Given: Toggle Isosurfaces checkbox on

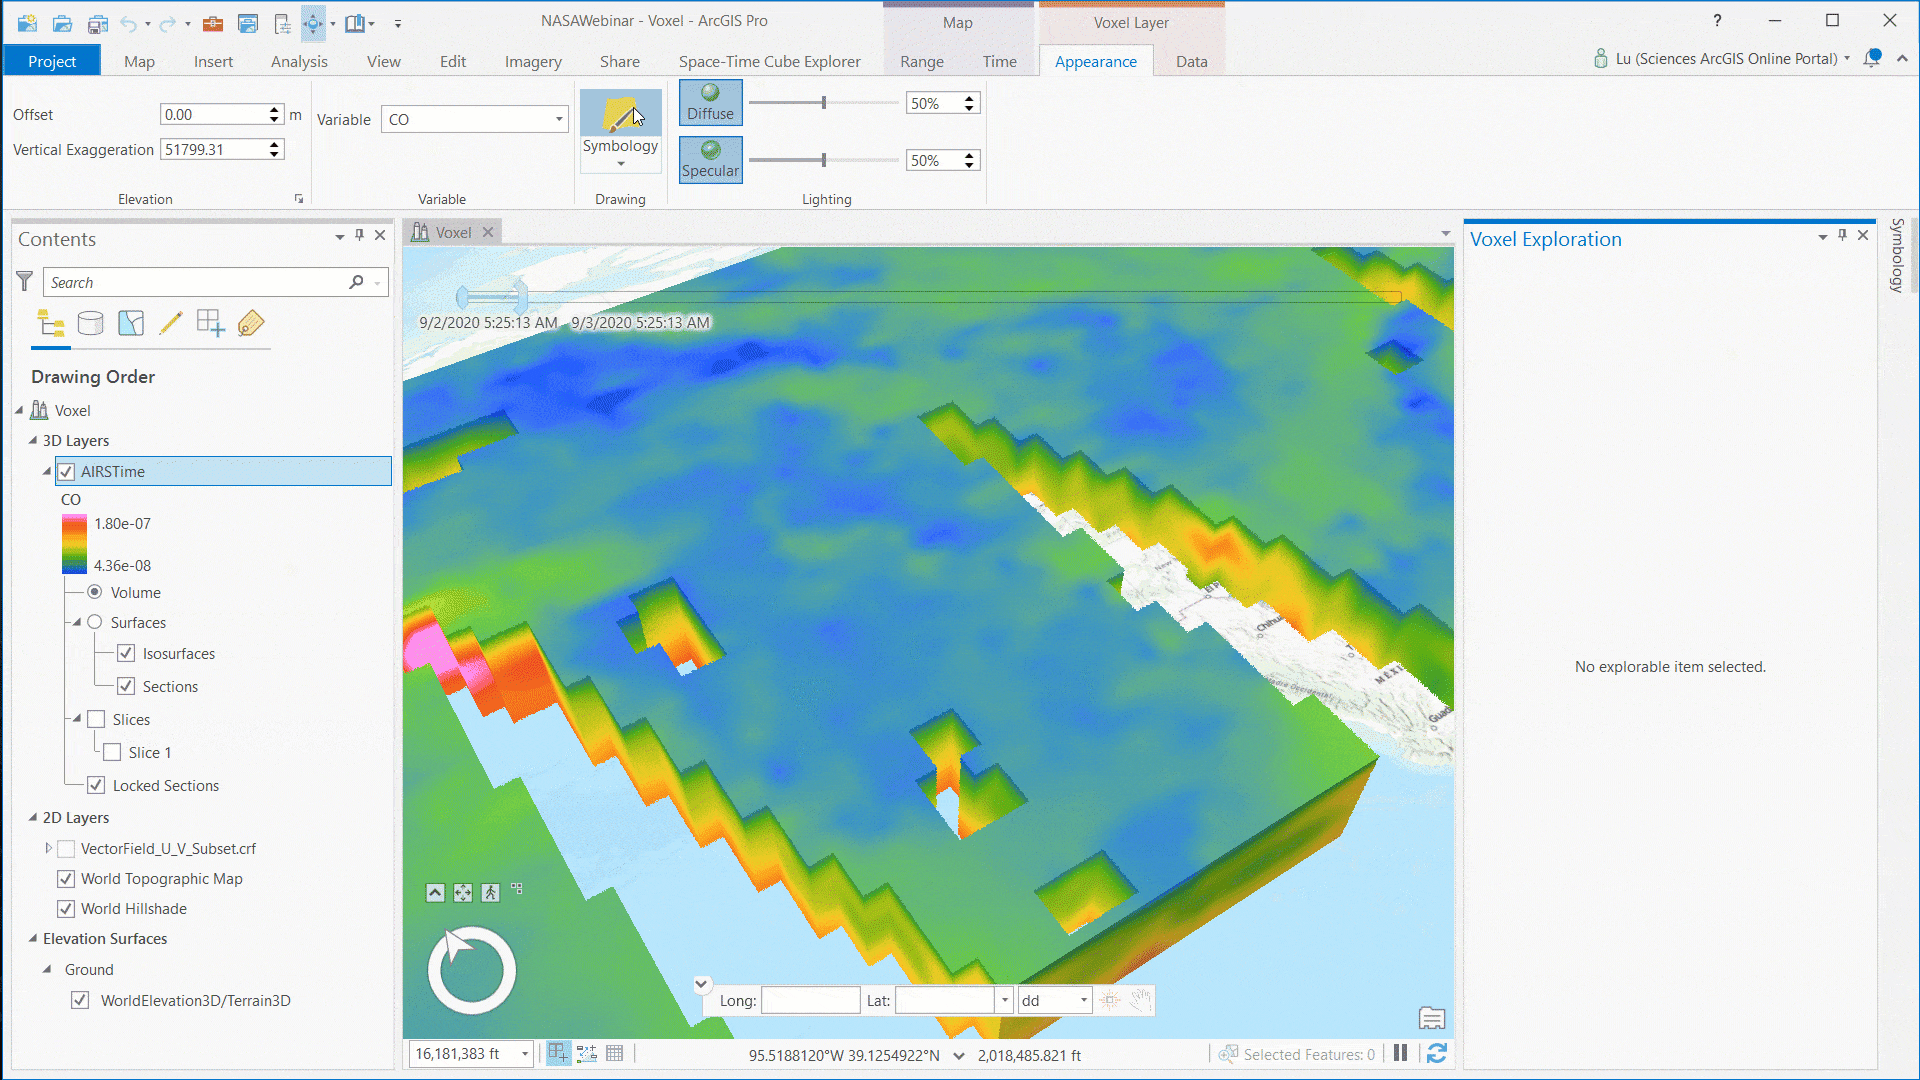Looking at the screenshot, I should 125,653.
